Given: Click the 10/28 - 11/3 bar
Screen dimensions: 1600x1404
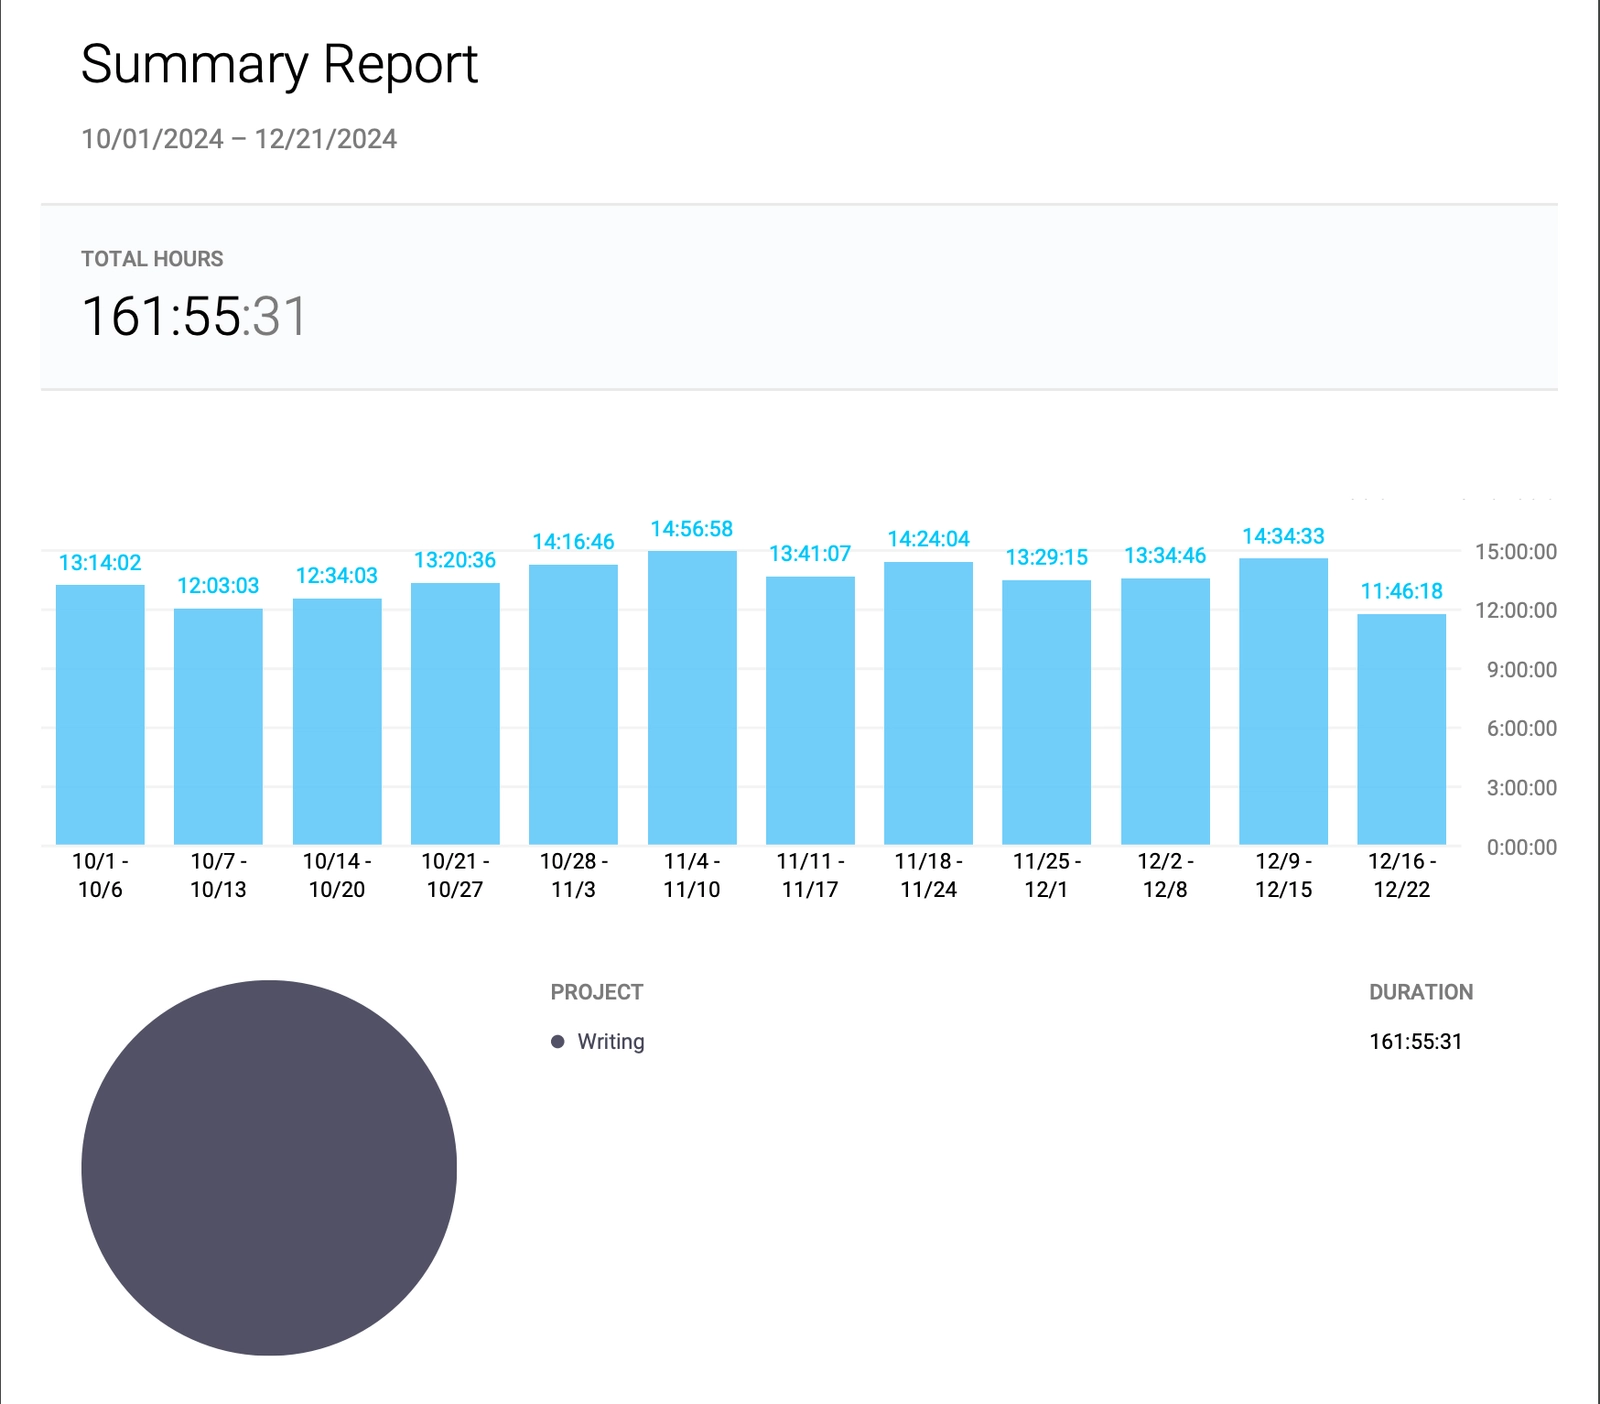Looking at the screenshot, I should (573, 704).
